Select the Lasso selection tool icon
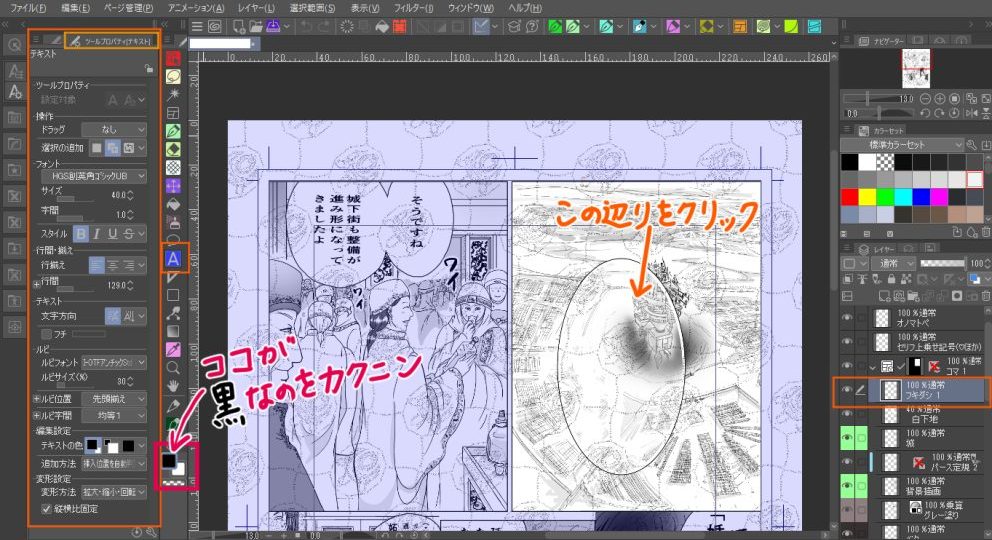The width and height of the screenshot is (992, 540). (173, 77)
